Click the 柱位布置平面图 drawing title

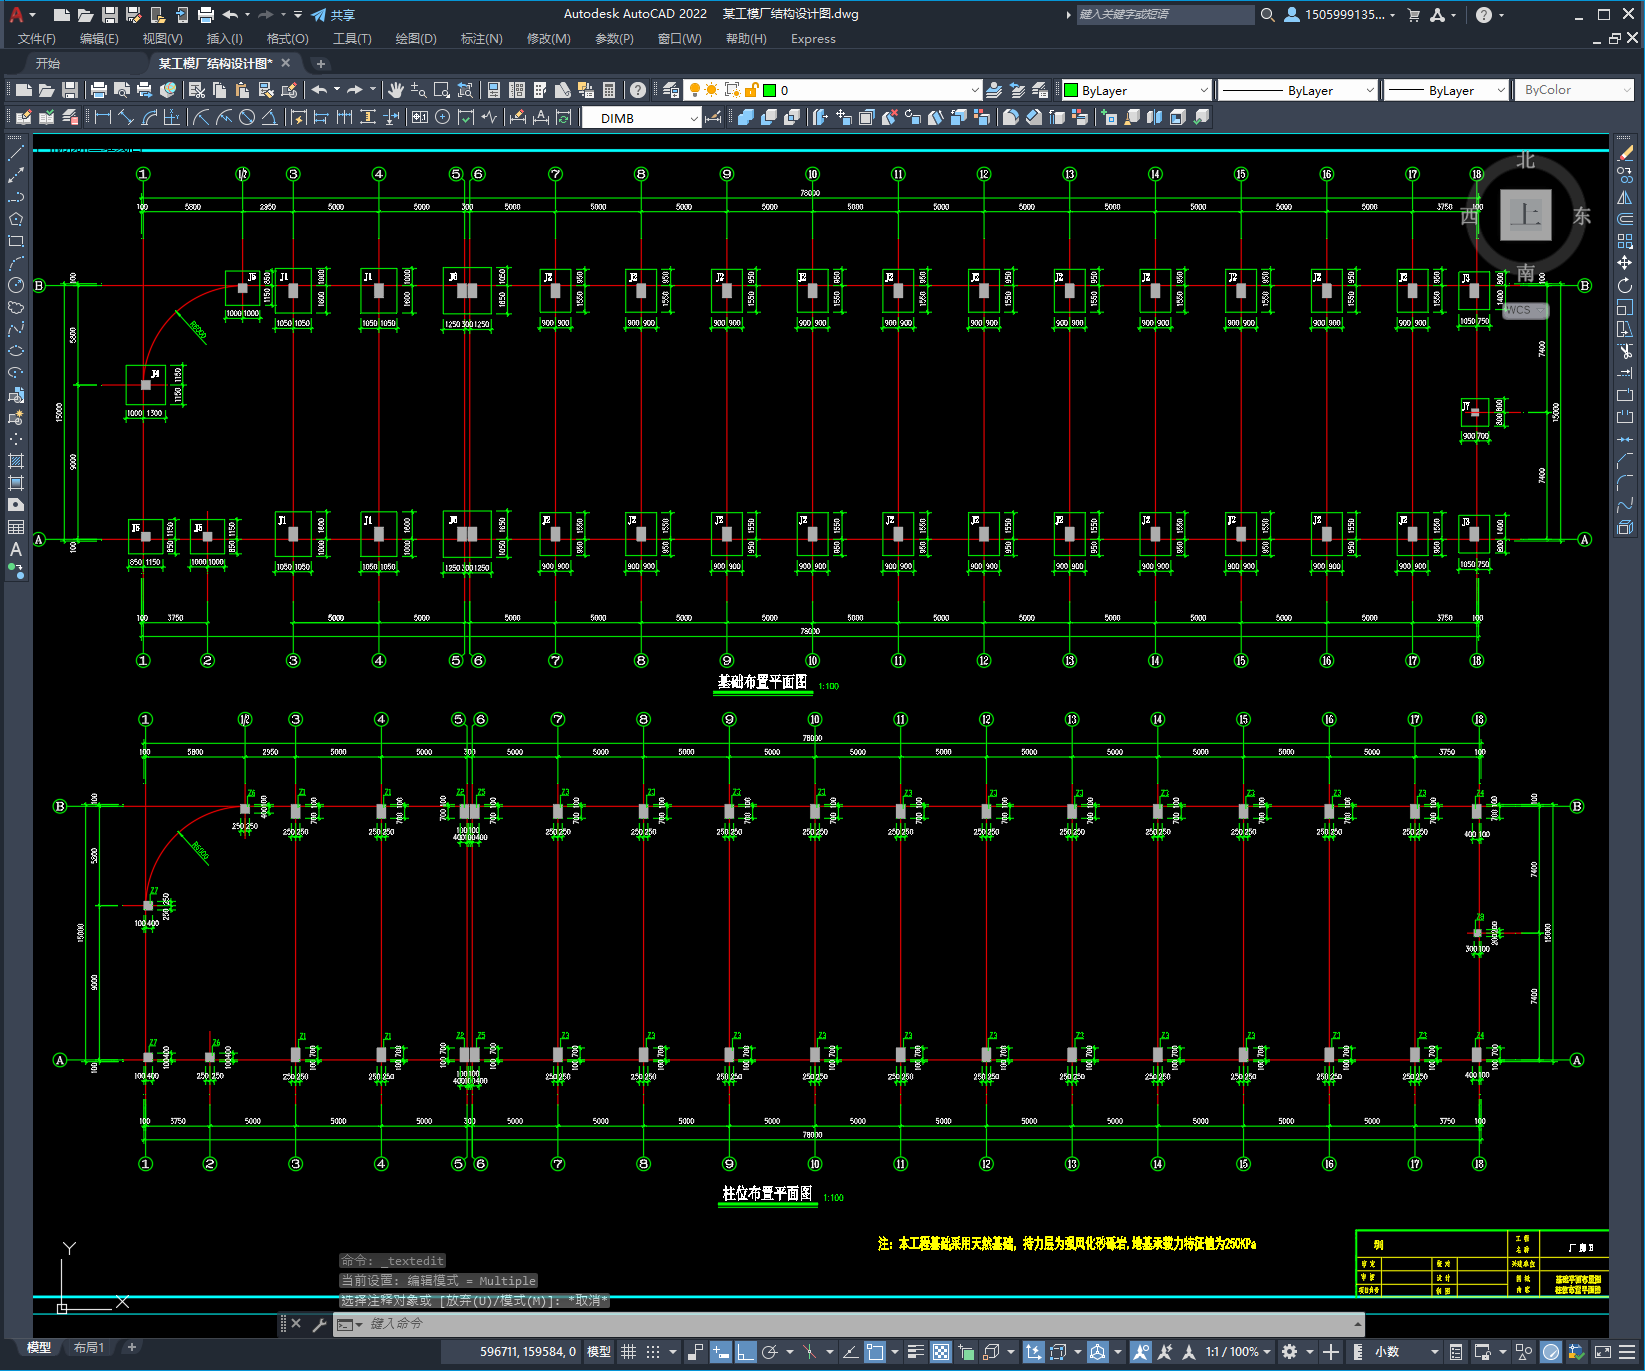point(768,1194)
